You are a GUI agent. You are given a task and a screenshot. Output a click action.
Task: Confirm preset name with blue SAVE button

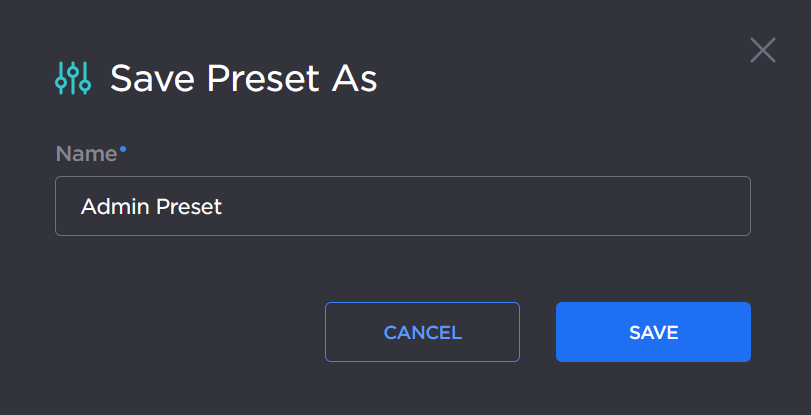coord(653,332)
